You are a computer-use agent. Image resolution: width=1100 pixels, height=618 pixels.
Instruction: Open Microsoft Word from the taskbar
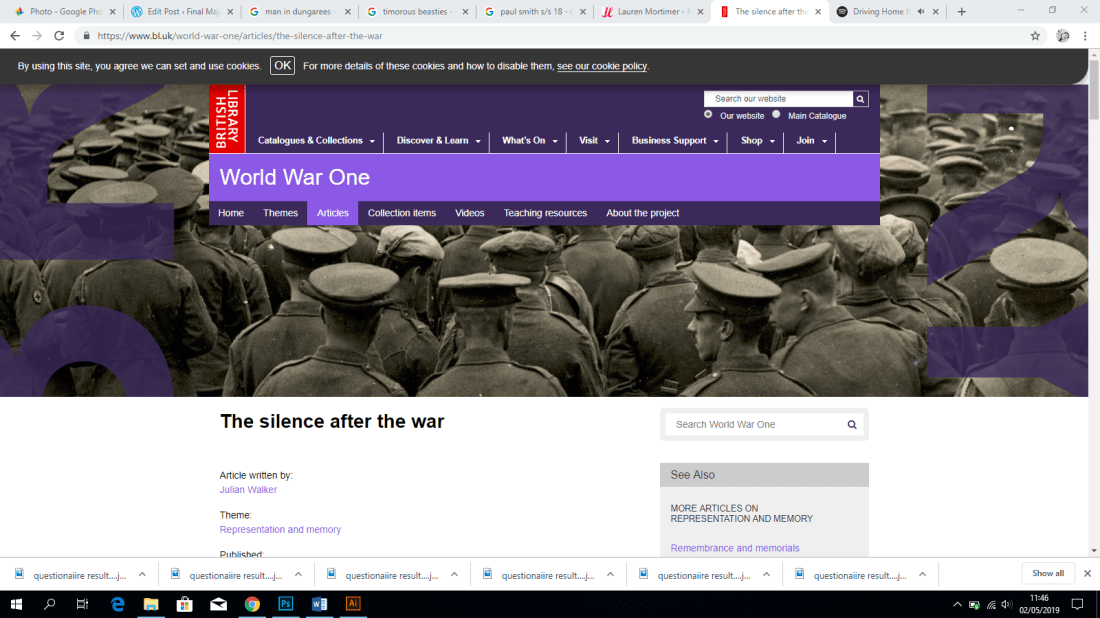[320, 604]
